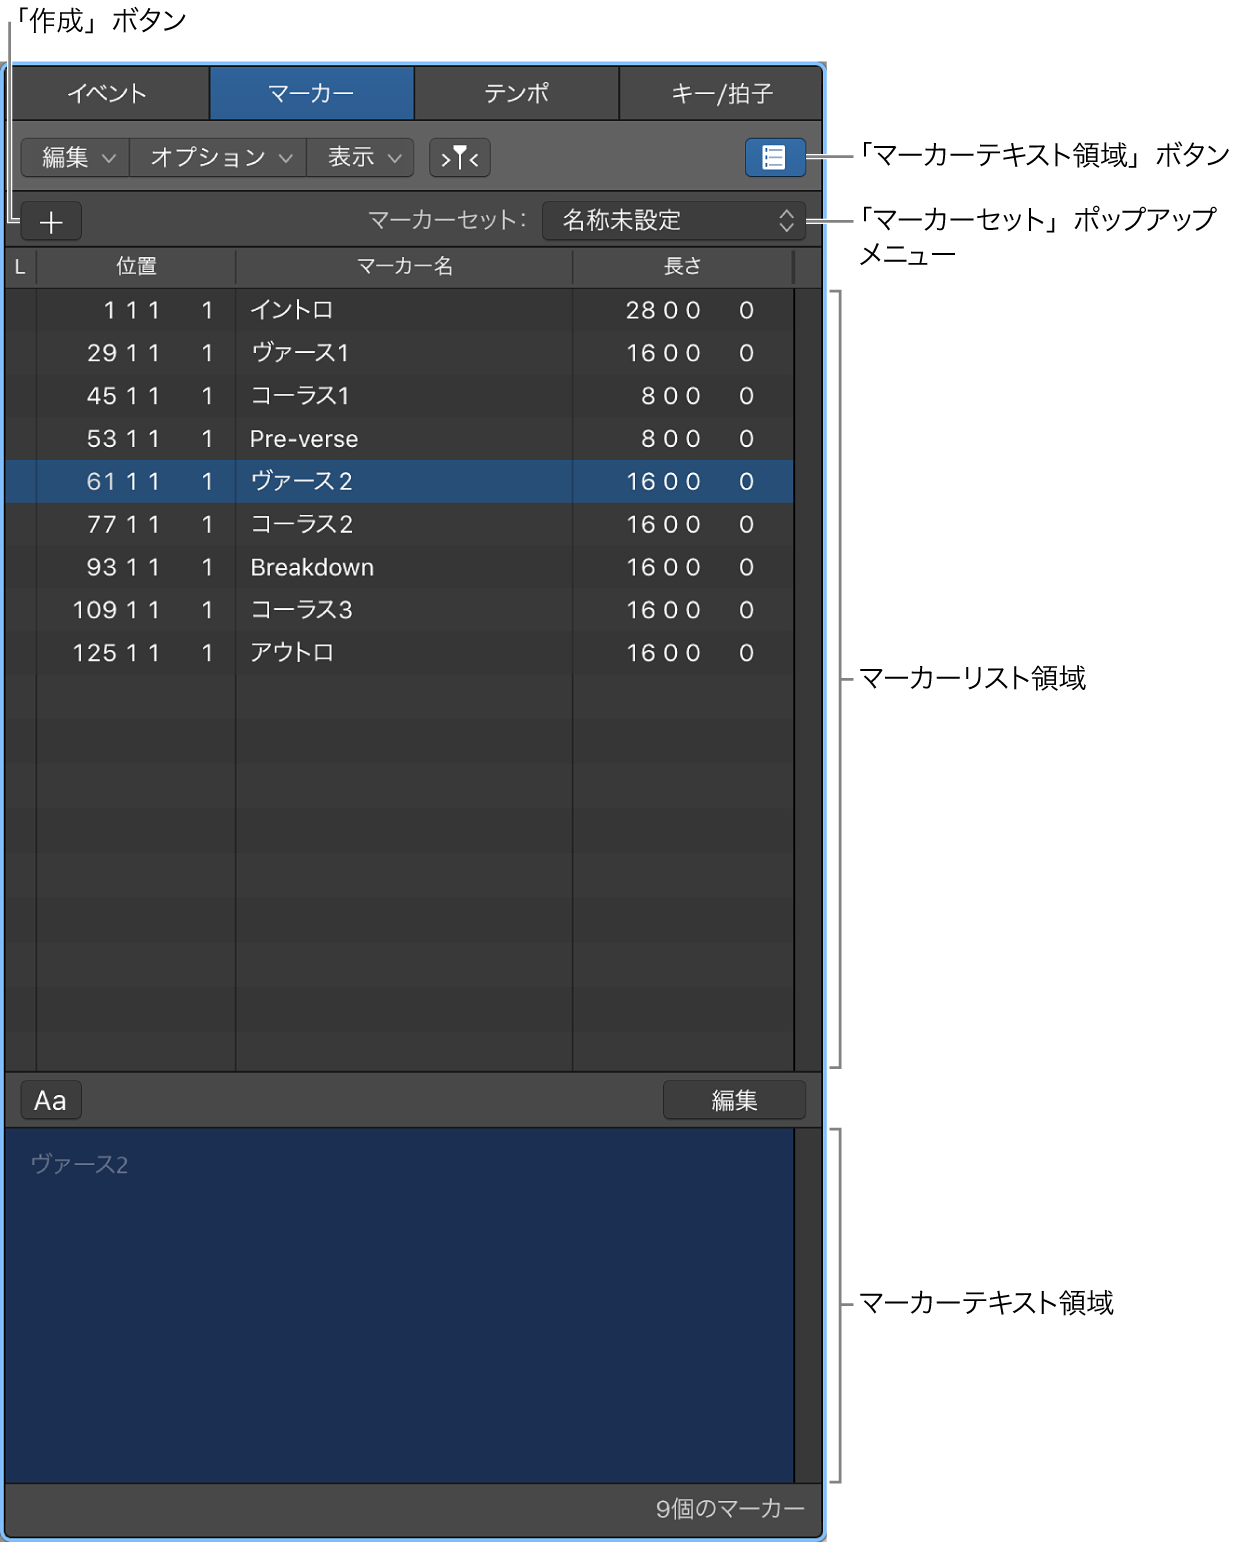Click the L lock column header
Screen dimensions: 1234x1543
pyautogui.click(x=20, y=267)
